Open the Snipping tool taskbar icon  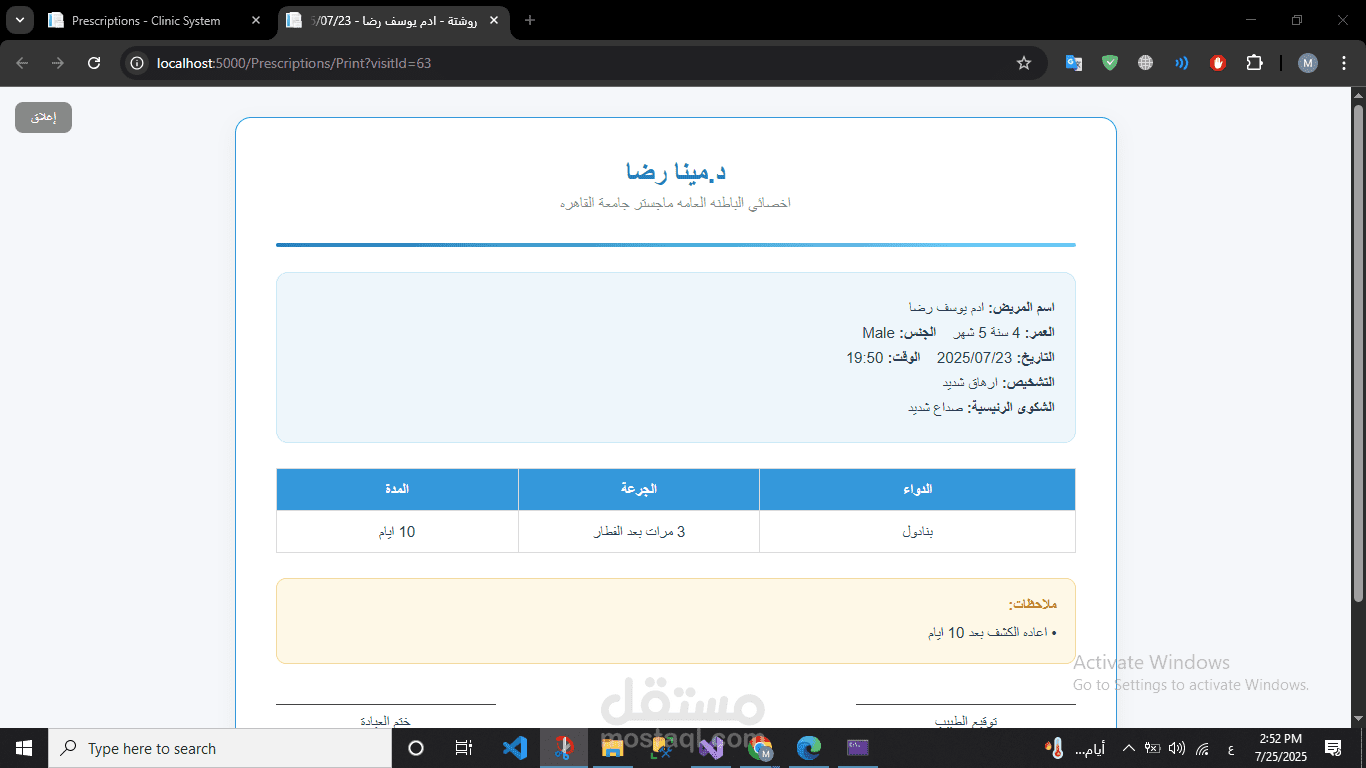pyautogui.click(x=564, y=748)
